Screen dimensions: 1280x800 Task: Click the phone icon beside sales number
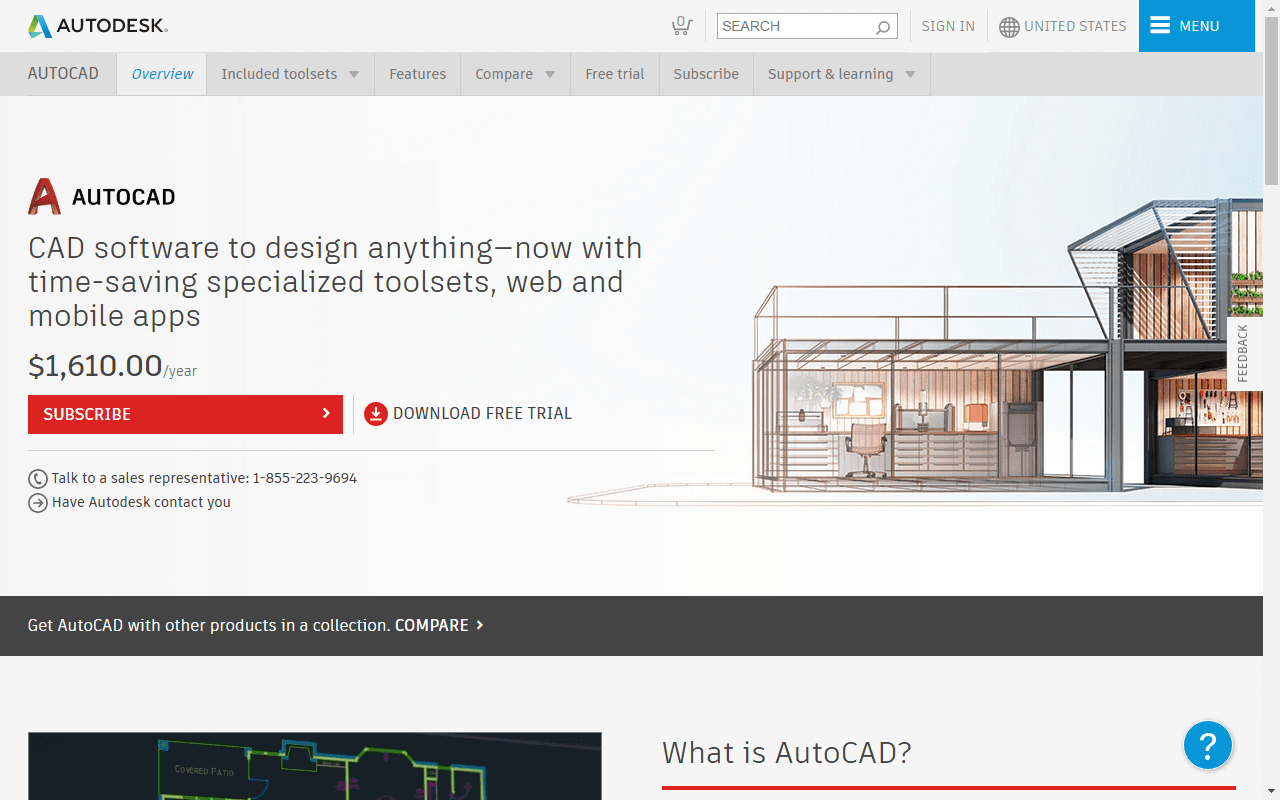(x=38, y=479)
